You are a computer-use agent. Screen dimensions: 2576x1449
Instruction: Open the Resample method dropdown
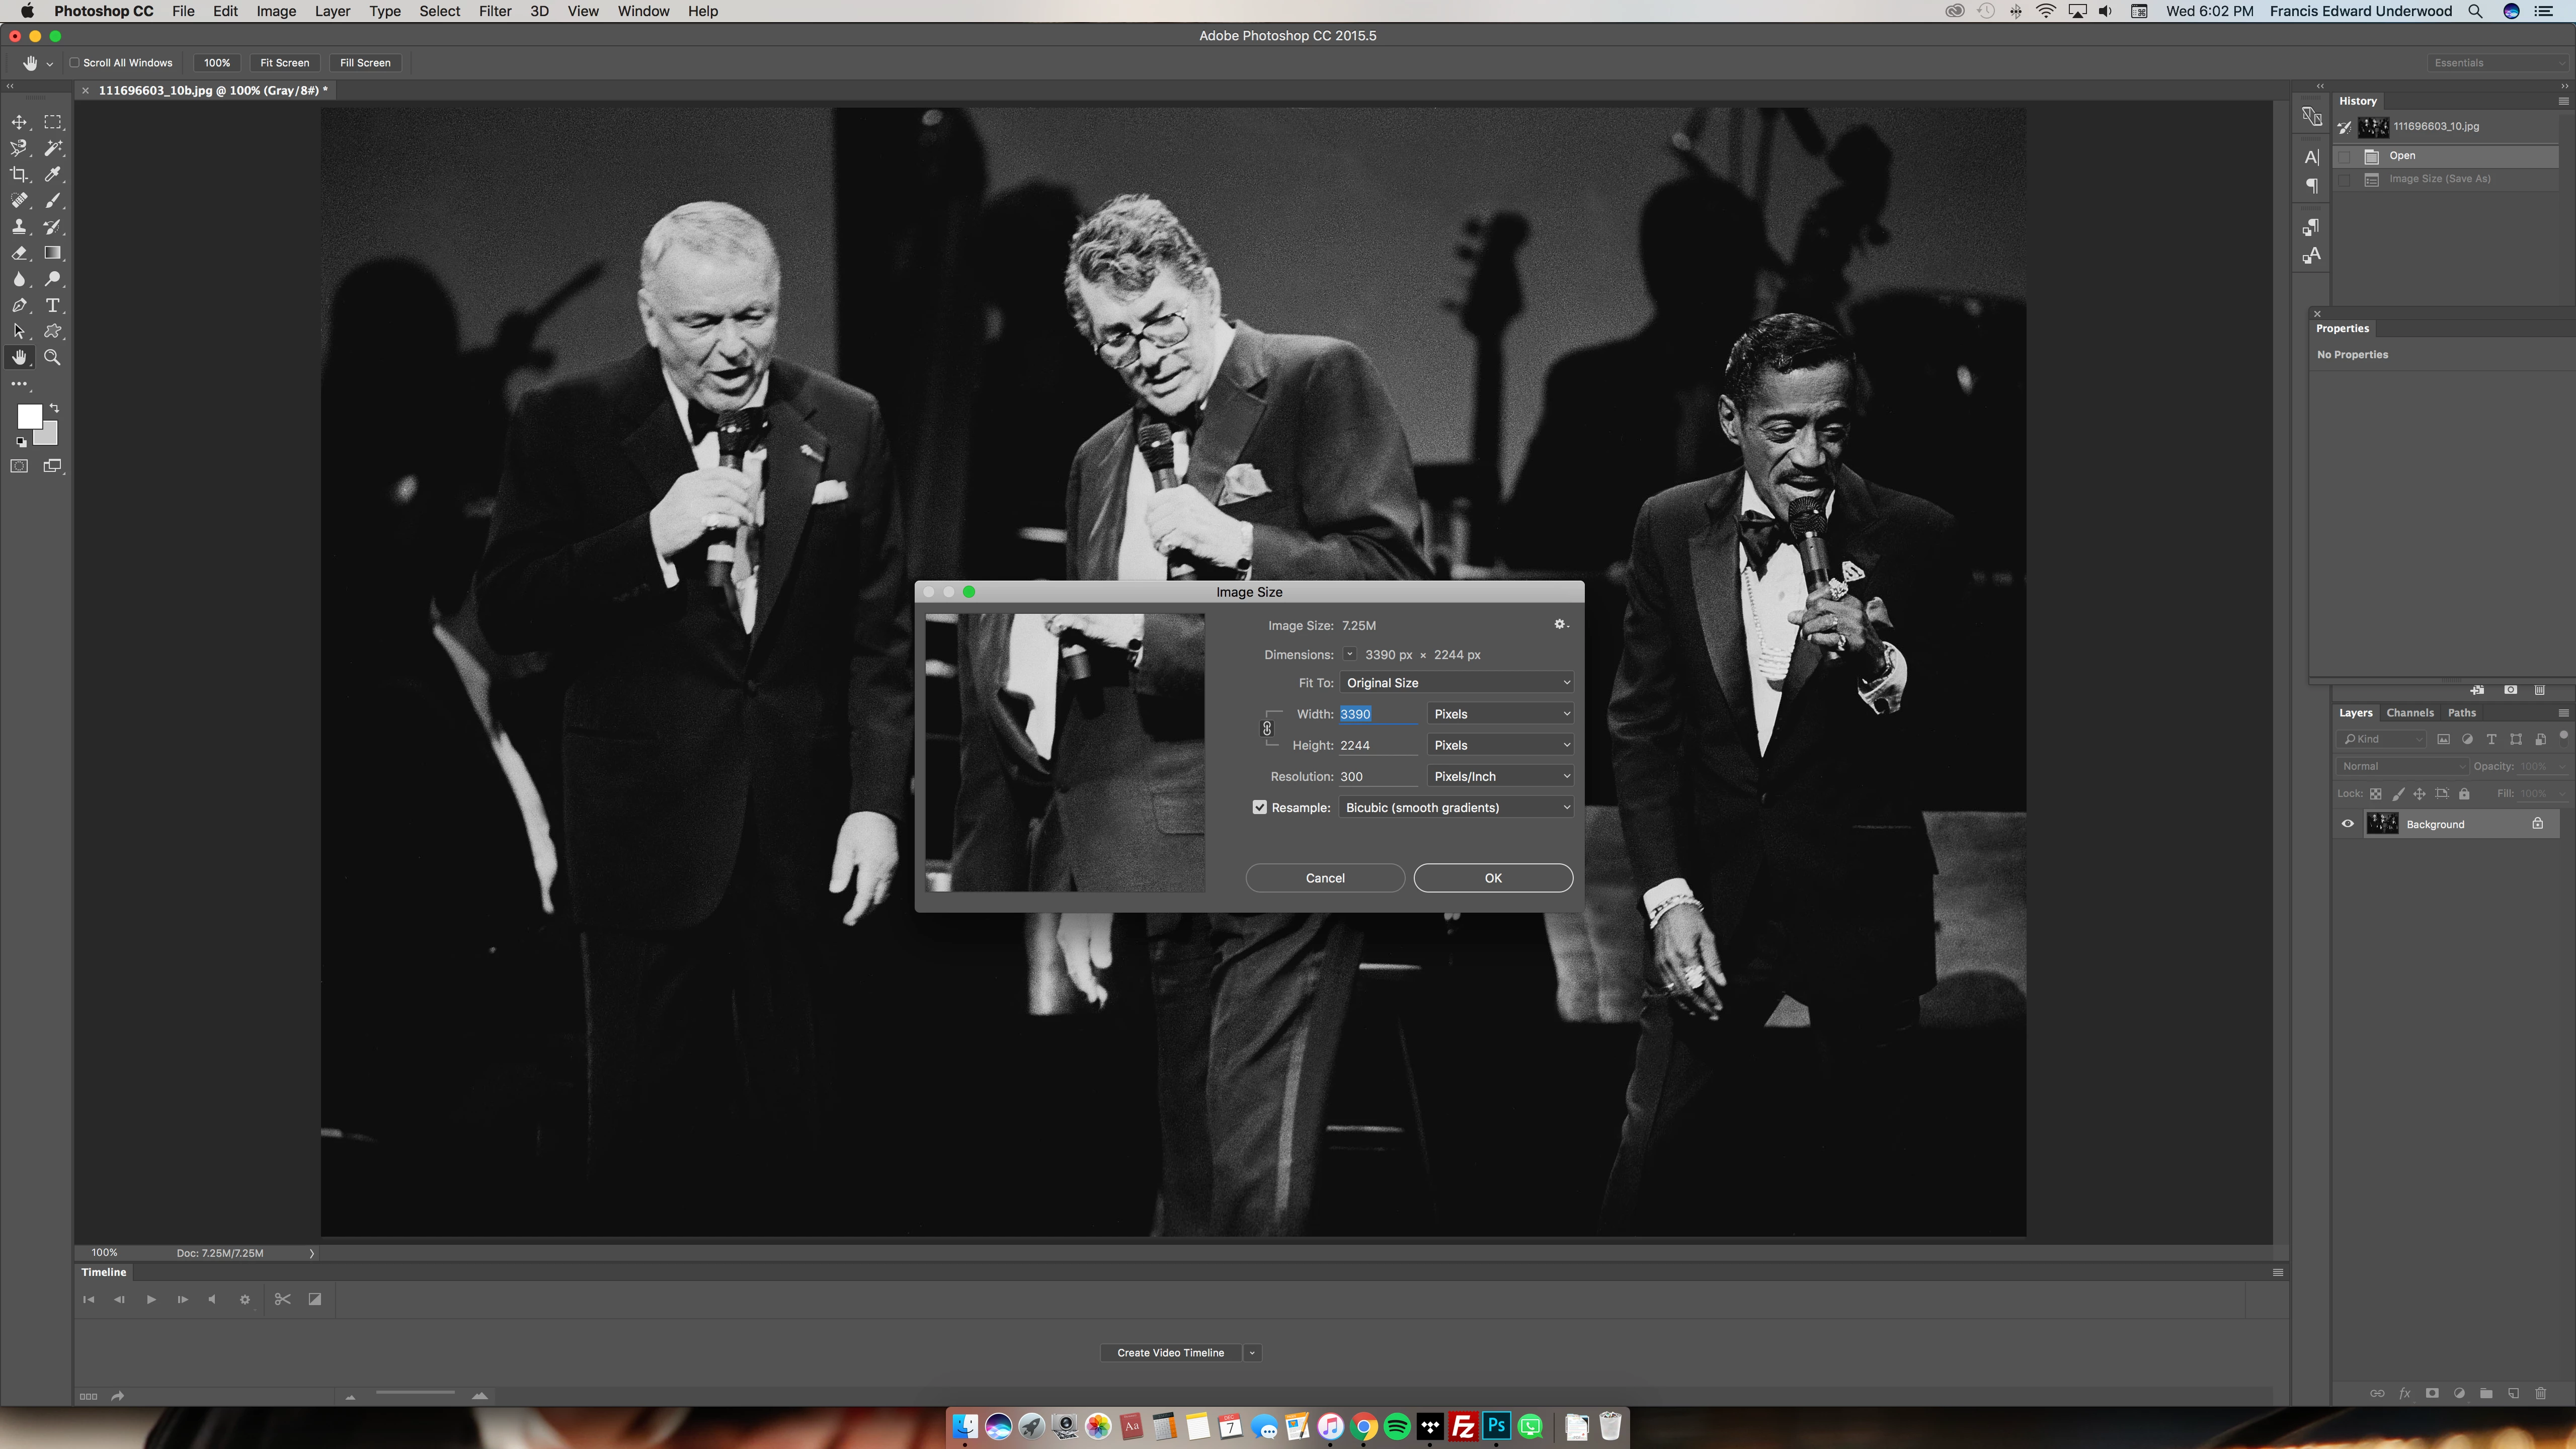[x=1456, y=807]
